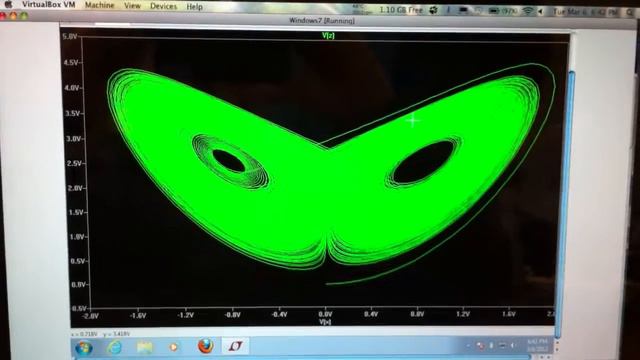Open the Devices menu
640x360 pixels.
(163, 7)
